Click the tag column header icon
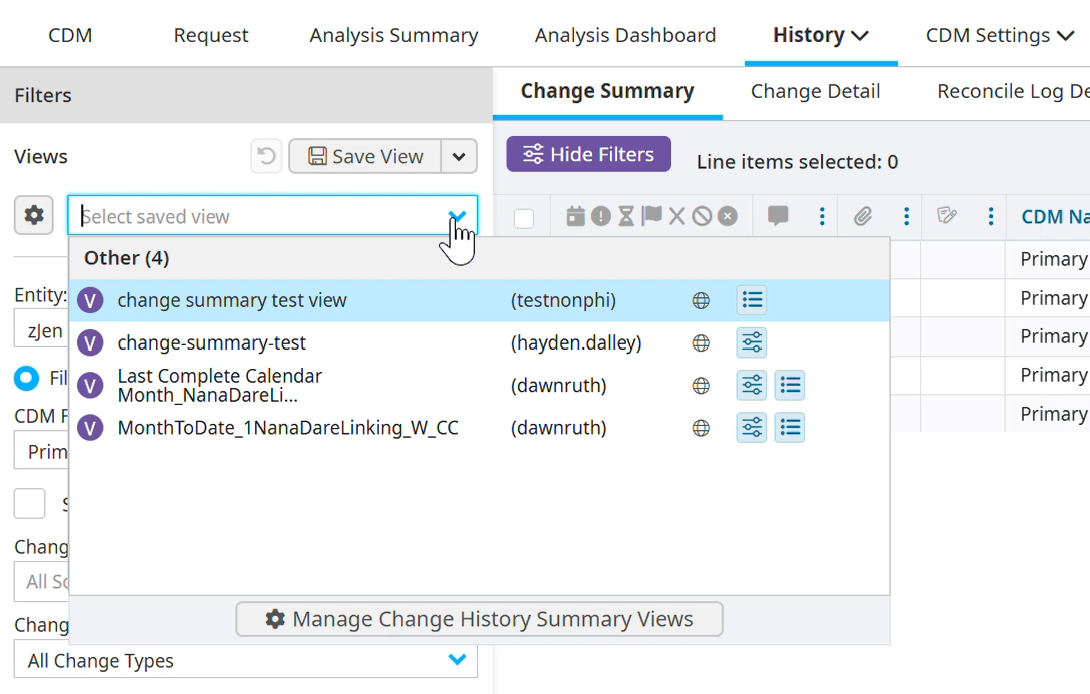Screen dimensions: 1090x694 click(947, 216)
